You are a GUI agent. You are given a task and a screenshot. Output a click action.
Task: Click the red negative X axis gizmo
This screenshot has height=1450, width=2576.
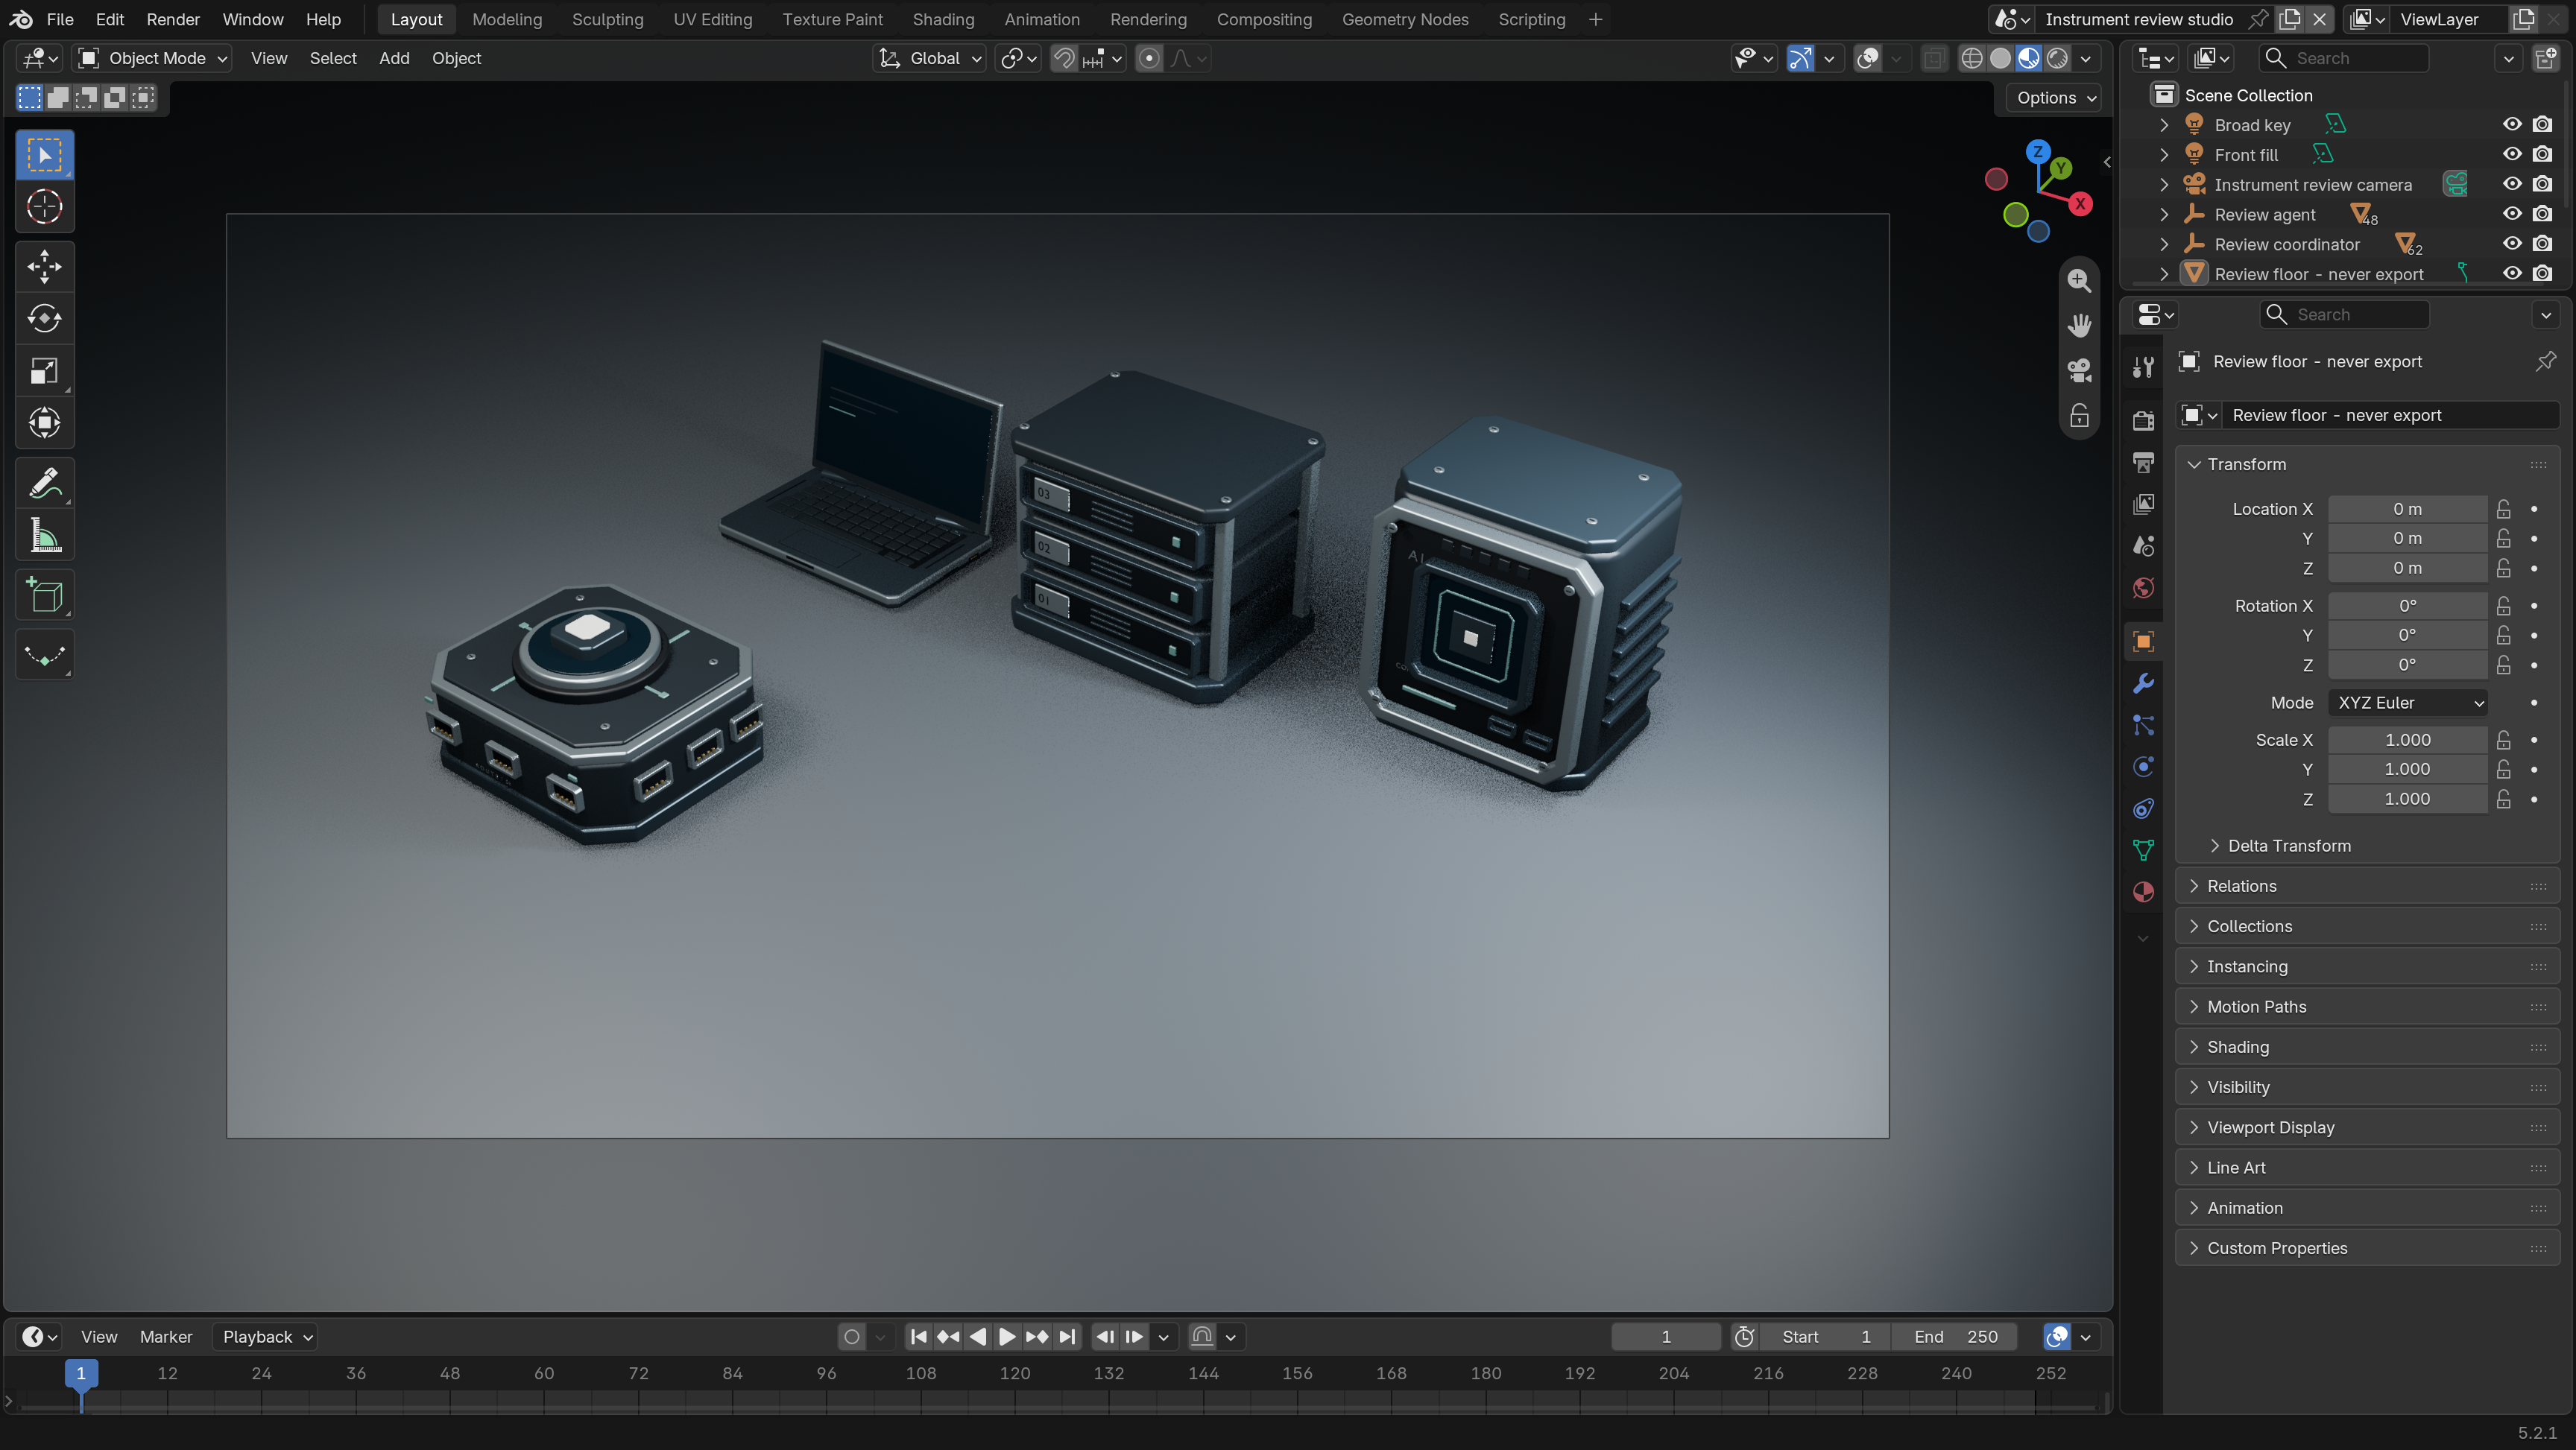pyautogui.click(x=1996, y=179)
